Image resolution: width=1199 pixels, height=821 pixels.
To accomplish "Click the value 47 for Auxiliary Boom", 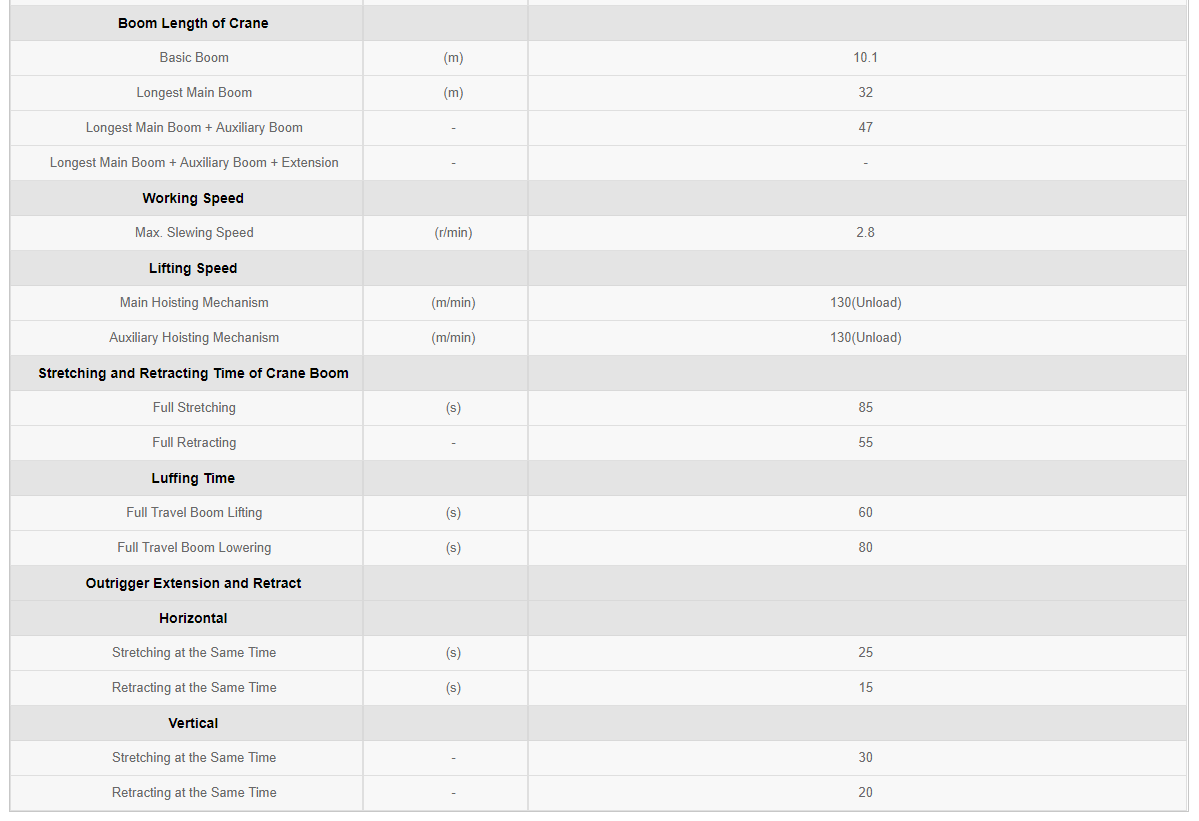I will tap(865, 128).
